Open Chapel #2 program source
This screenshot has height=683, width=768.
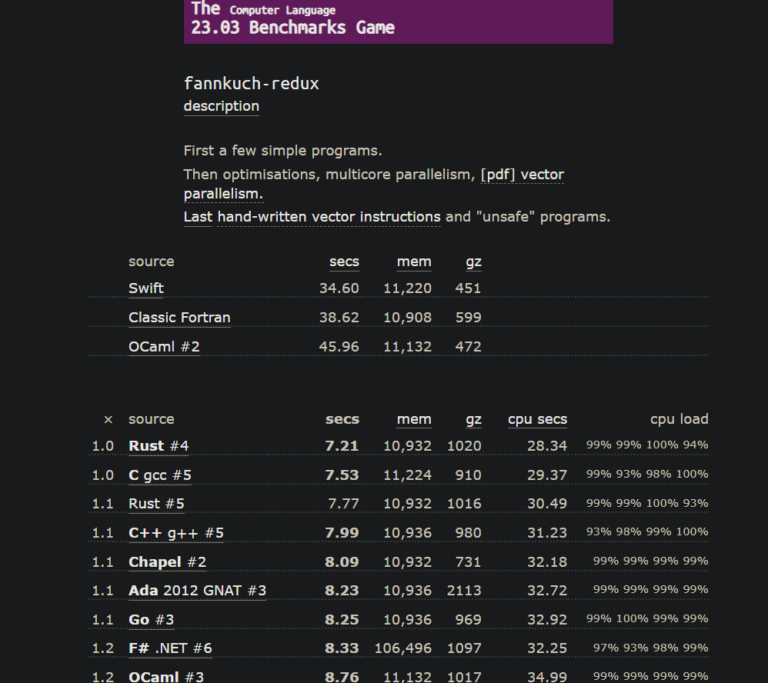(x=167, y=562)
